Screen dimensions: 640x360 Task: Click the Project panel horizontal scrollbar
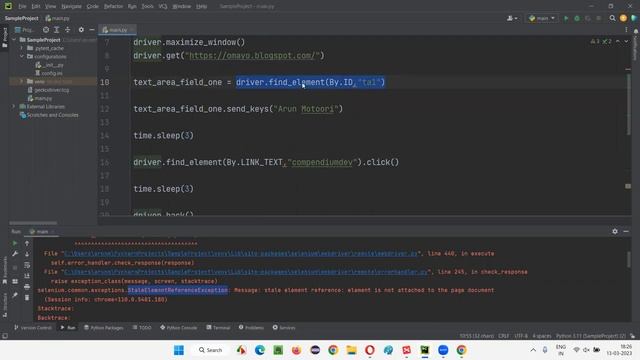click(x=33, y=223)
